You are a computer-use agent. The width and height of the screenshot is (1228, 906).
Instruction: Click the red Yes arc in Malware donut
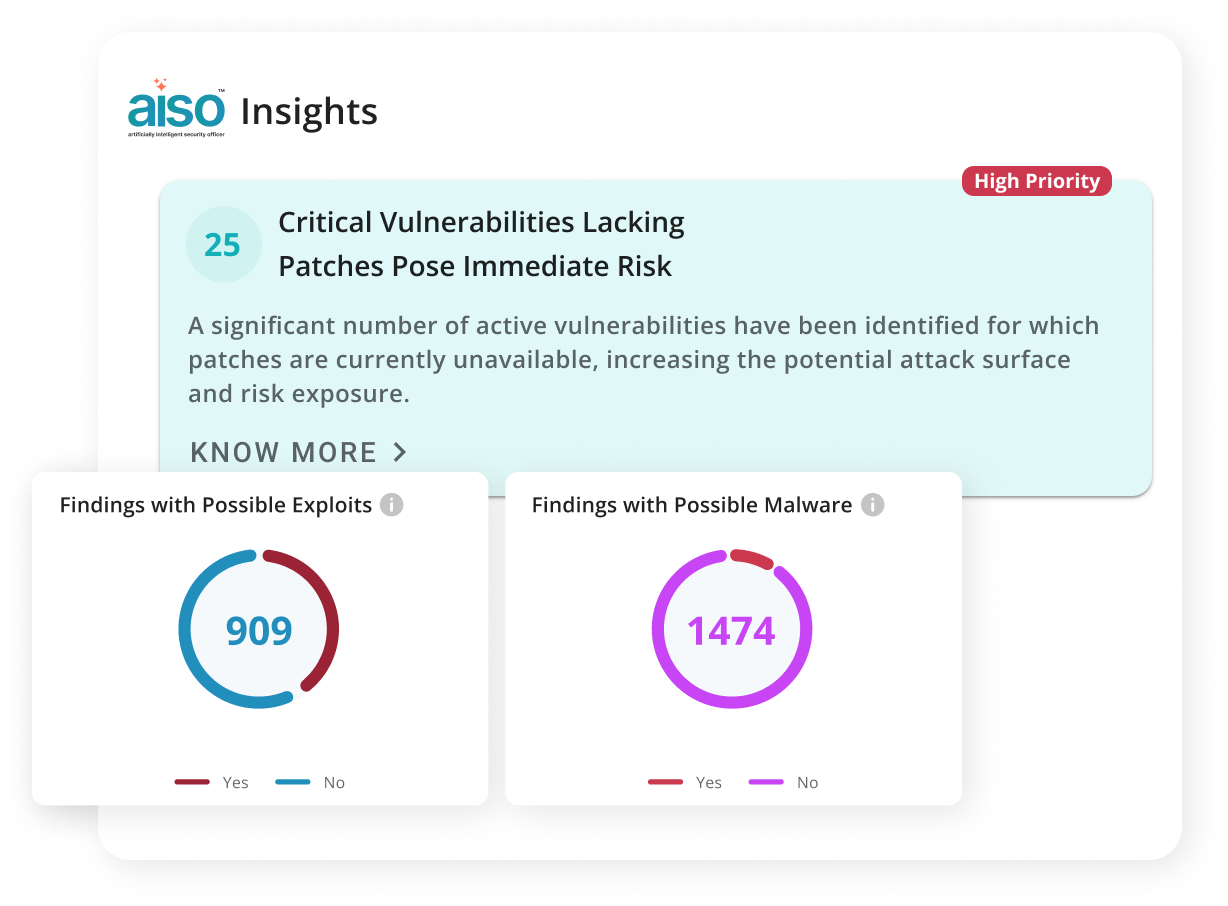tap(751, 557)
